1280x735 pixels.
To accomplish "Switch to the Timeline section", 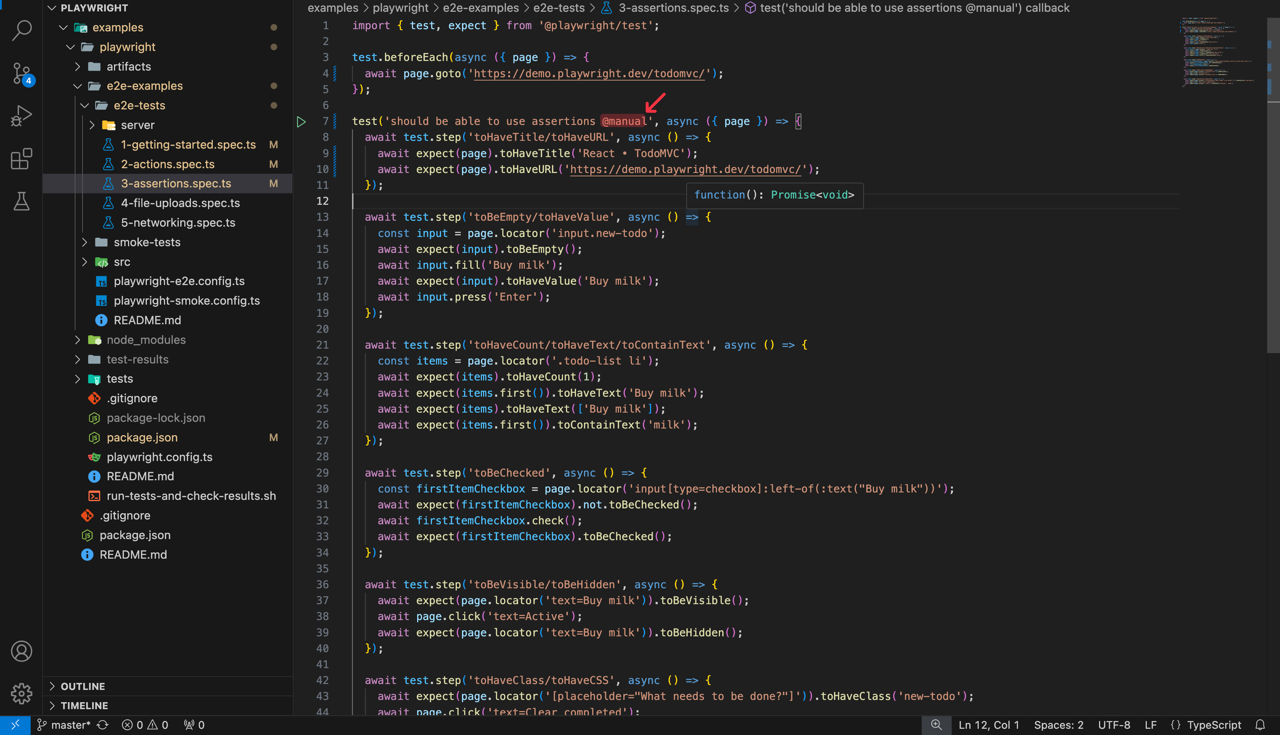I will coord(83,705).
